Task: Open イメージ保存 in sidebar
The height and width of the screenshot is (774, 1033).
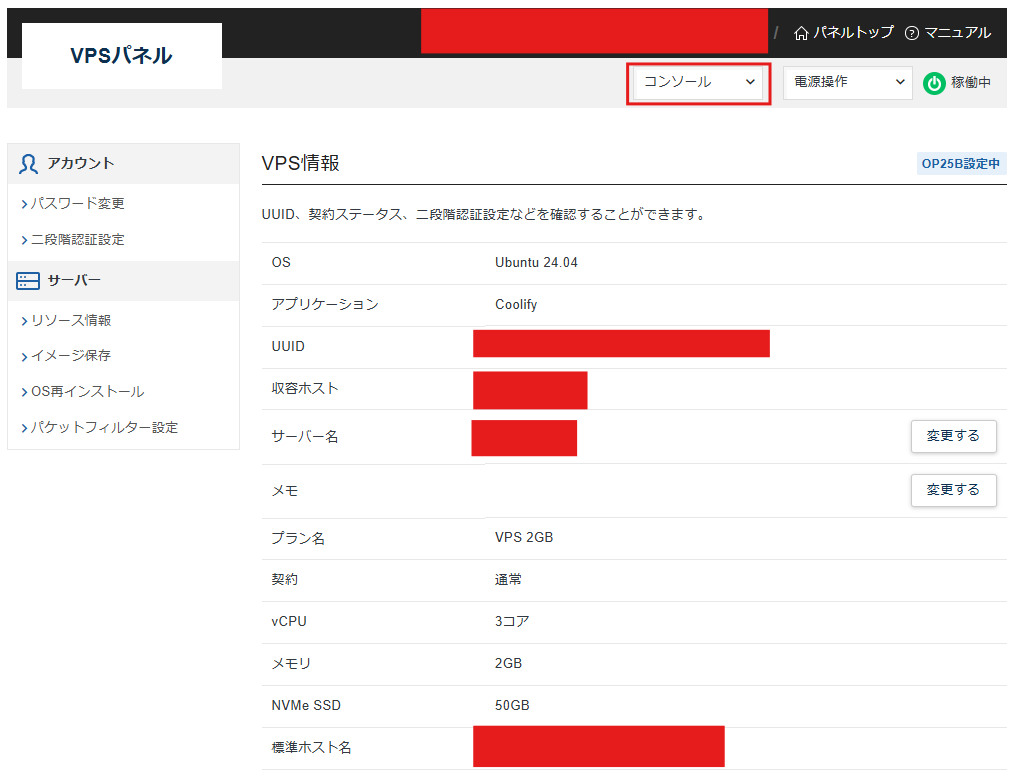Action: (x=71, y=356)
